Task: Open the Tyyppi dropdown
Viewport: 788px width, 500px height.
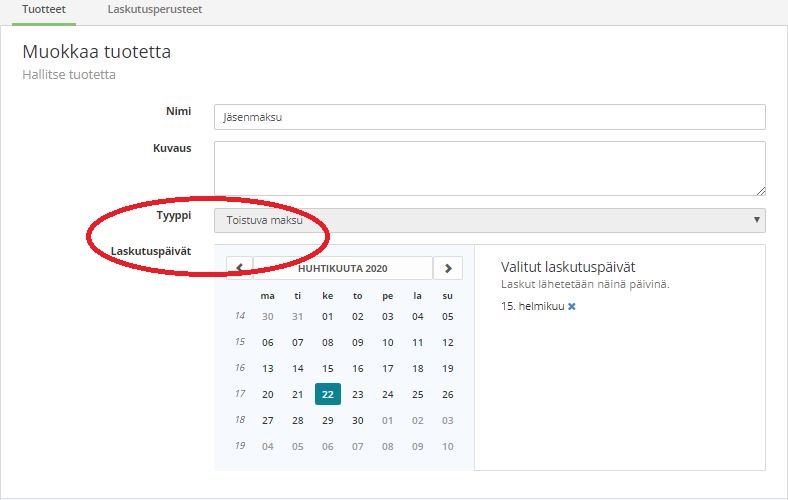Action: (489, 220)
